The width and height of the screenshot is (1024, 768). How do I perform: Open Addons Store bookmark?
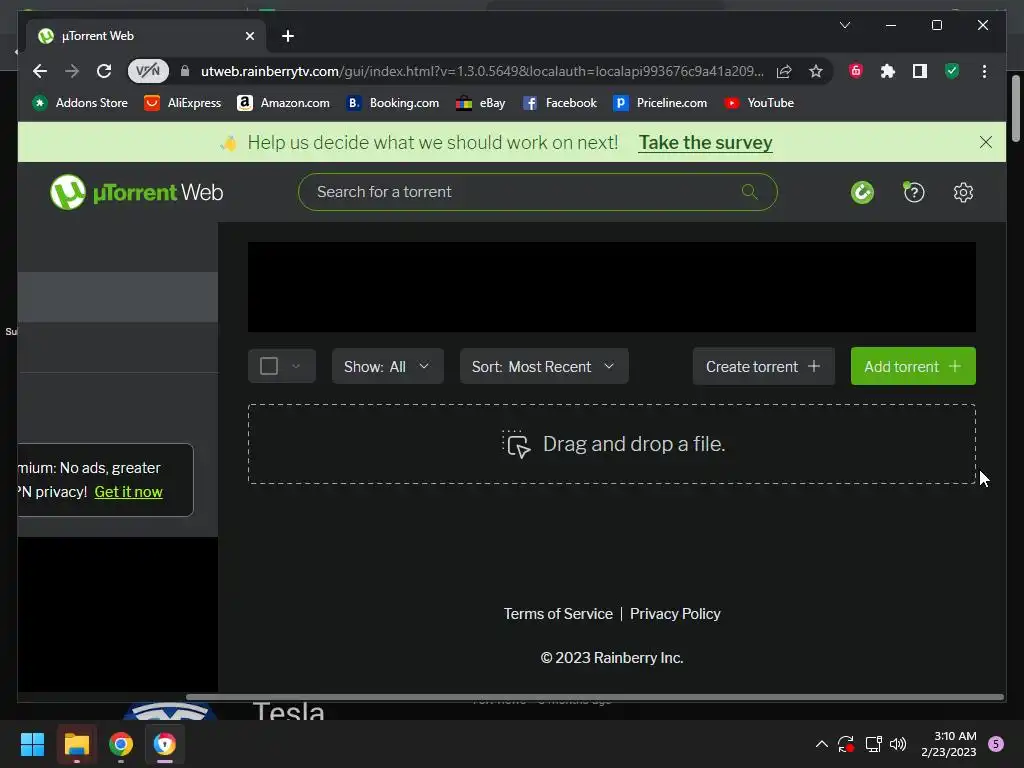pyautogui.click(x=80, y=103)
